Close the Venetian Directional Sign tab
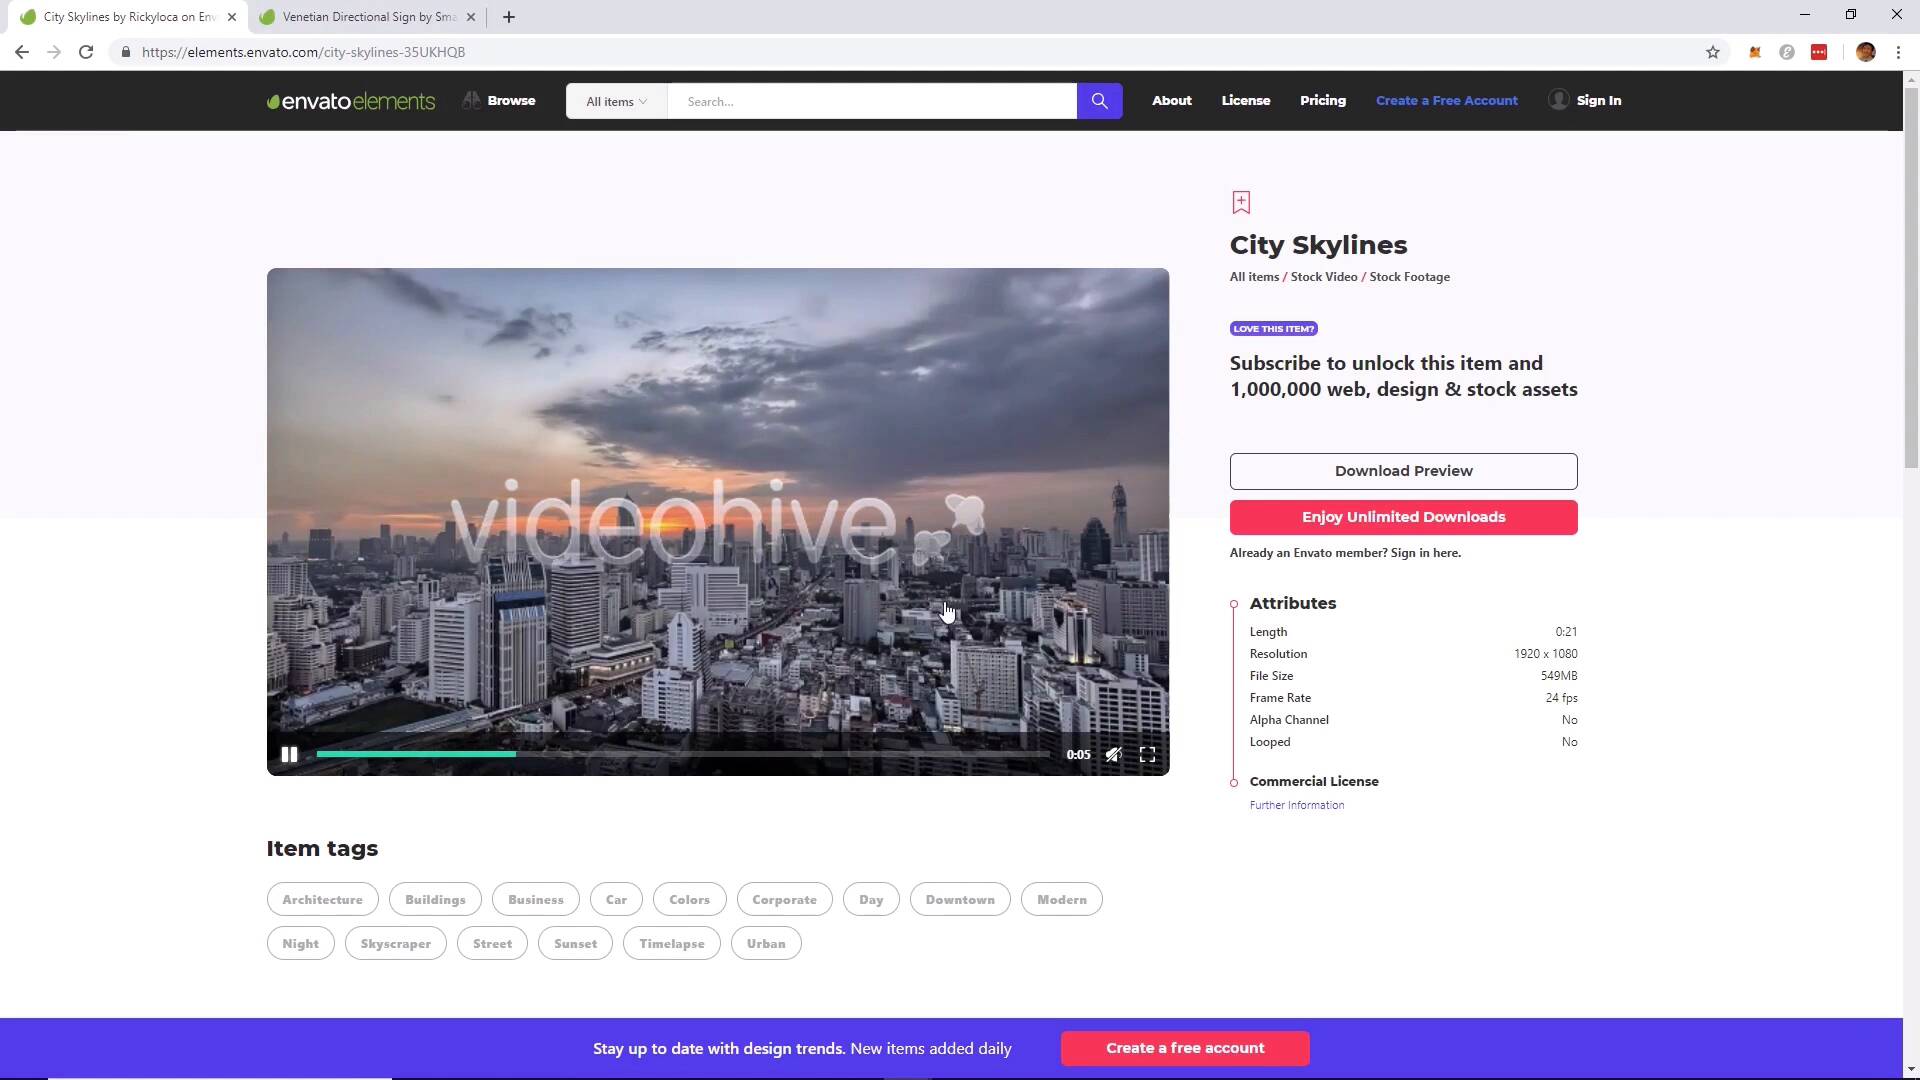The image size is (1920, 1080). click(471, 17)
